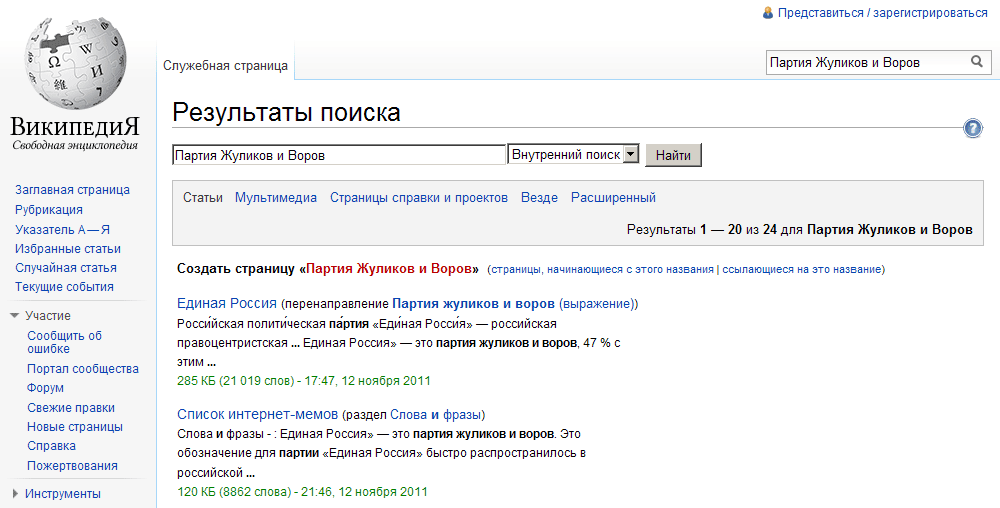Open the Внутренний поиск dropdown

point(630,155)
